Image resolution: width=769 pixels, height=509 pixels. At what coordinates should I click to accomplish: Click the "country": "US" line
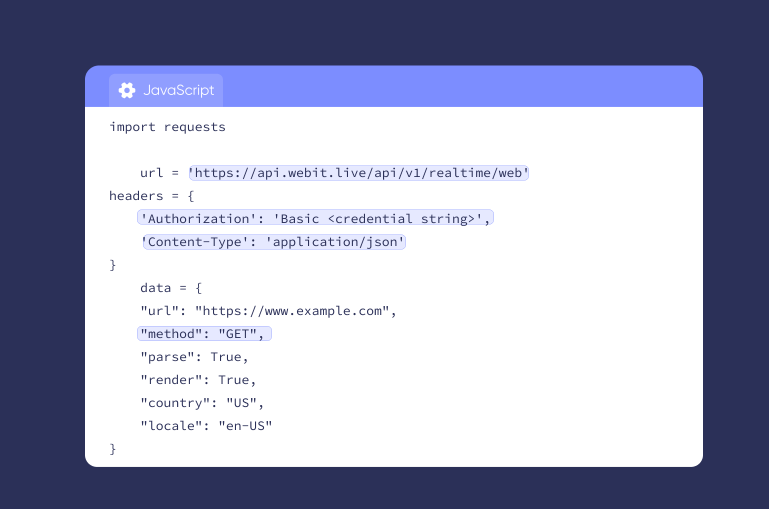(202, 403)
